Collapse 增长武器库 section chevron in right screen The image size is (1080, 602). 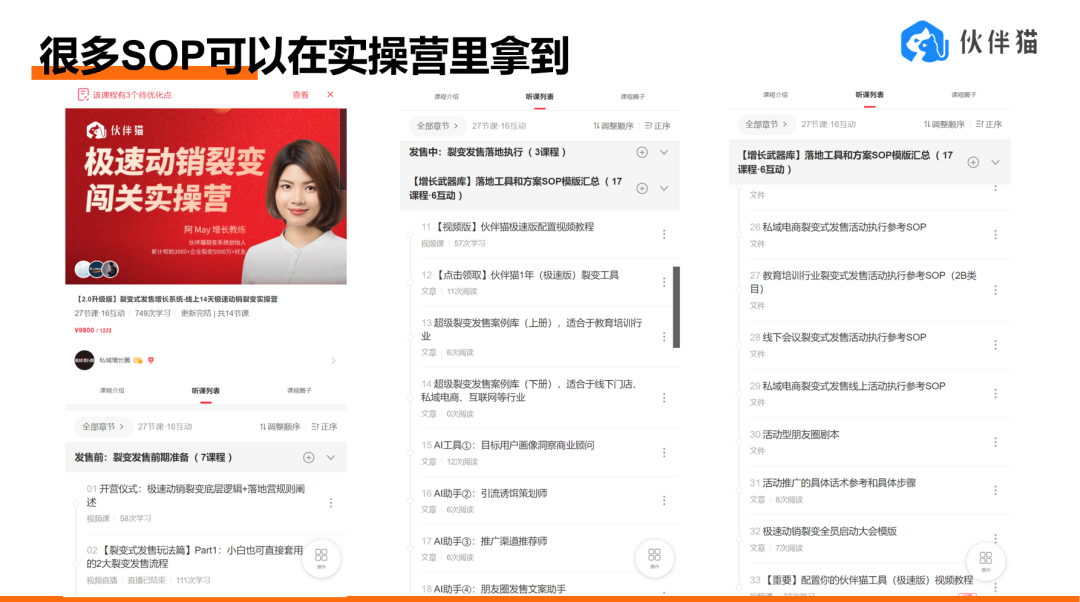click(995, 163)
